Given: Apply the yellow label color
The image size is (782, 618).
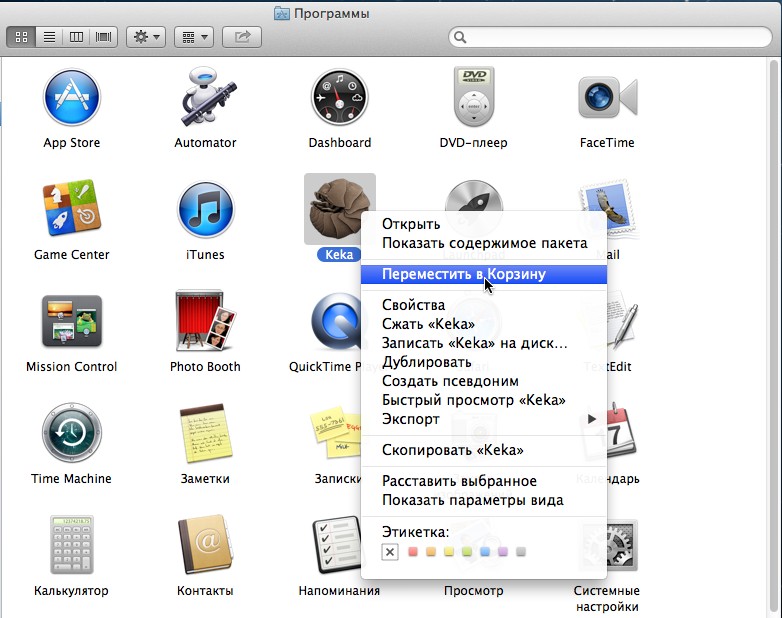Looking at the screenshot, I should [x=449, y=552].
